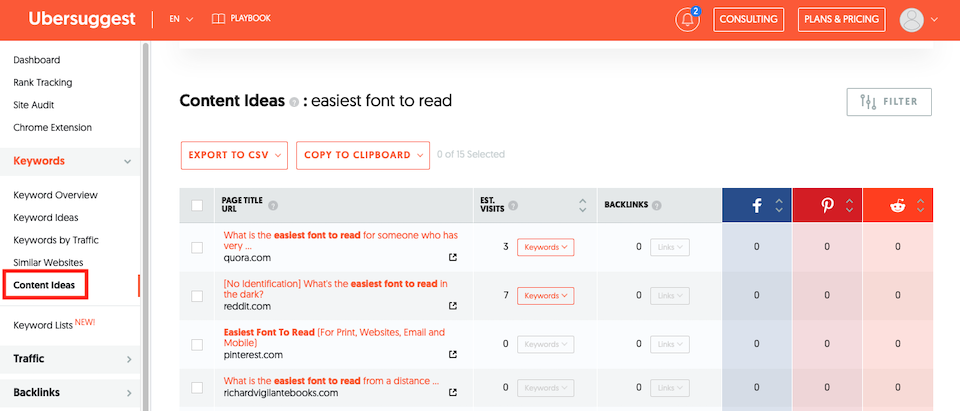Click the Reddit shares column icon
This screenshot has width=960, height=411.
pos(897,206)
